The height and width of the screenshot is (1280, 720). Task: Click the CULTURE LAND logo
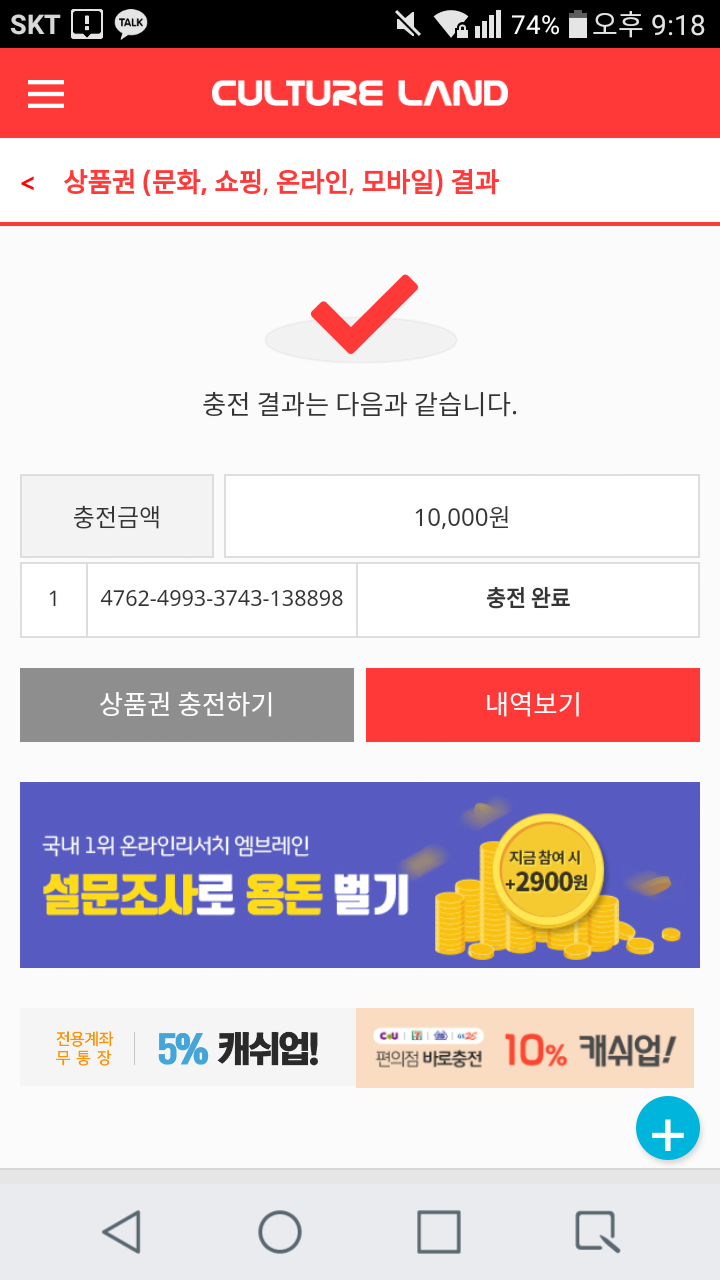pyautogui.click(x=360, y=94)
